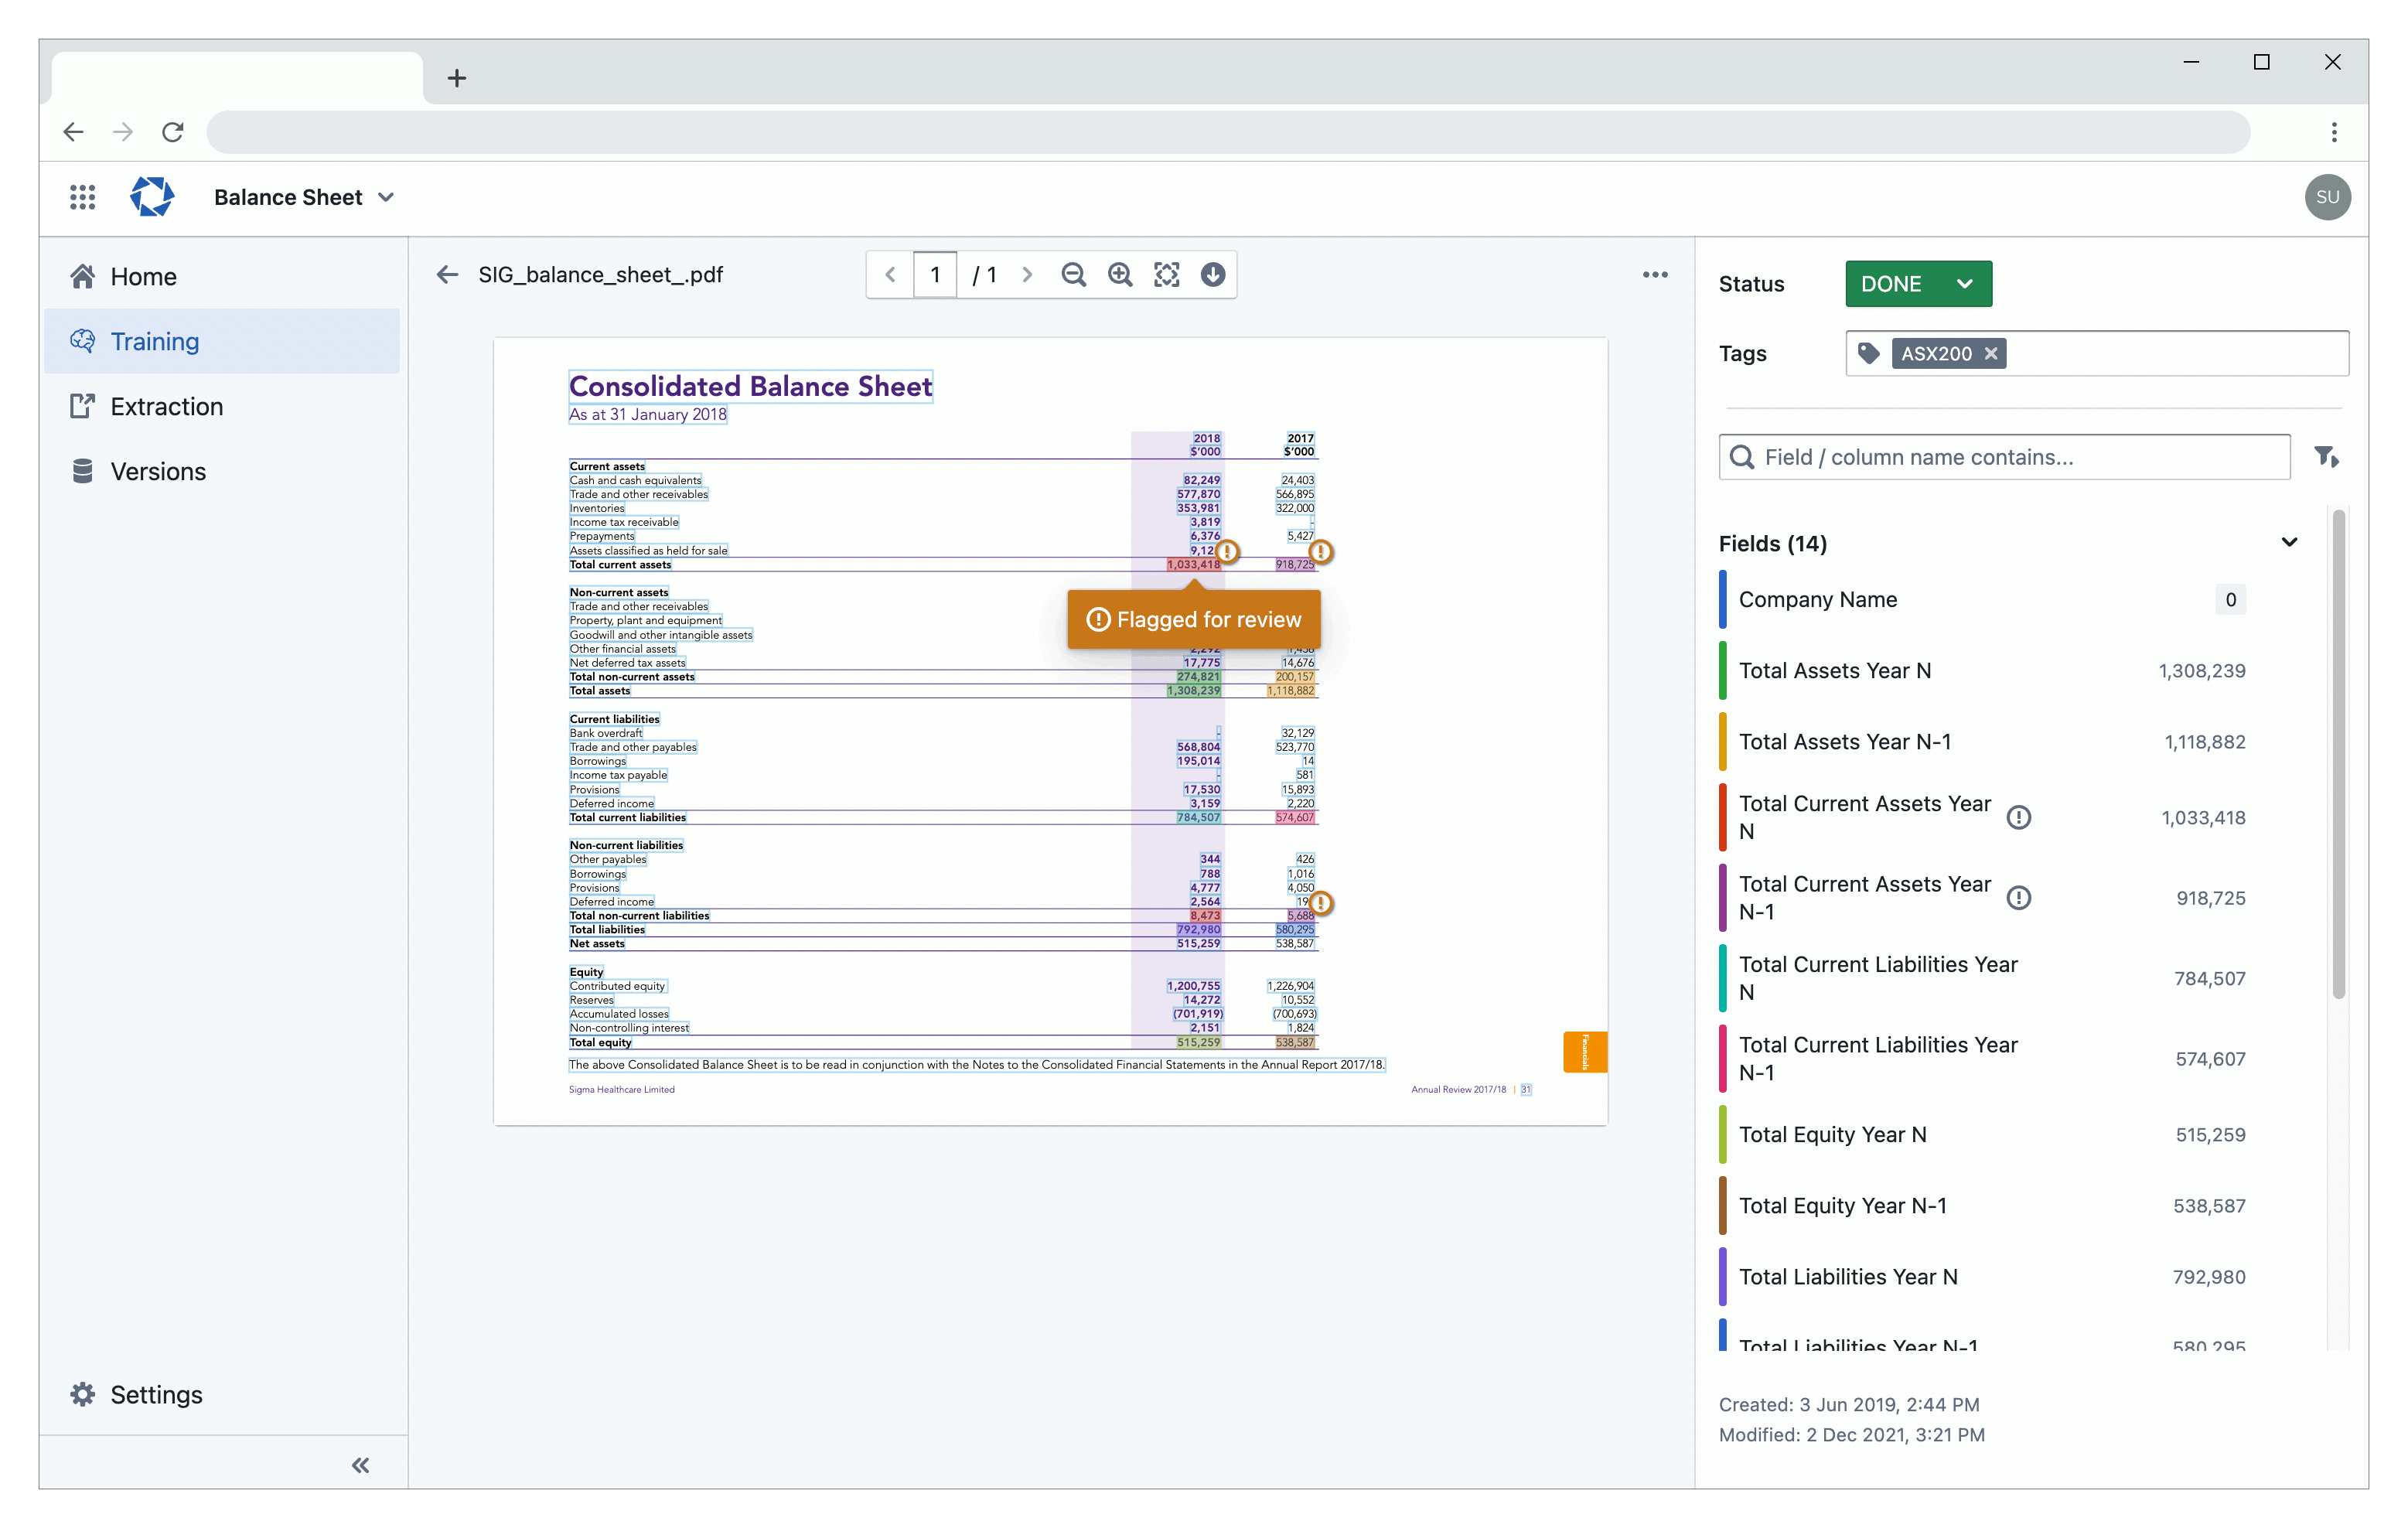
Task: Focus the field name search box
Action: [2004, 457]
